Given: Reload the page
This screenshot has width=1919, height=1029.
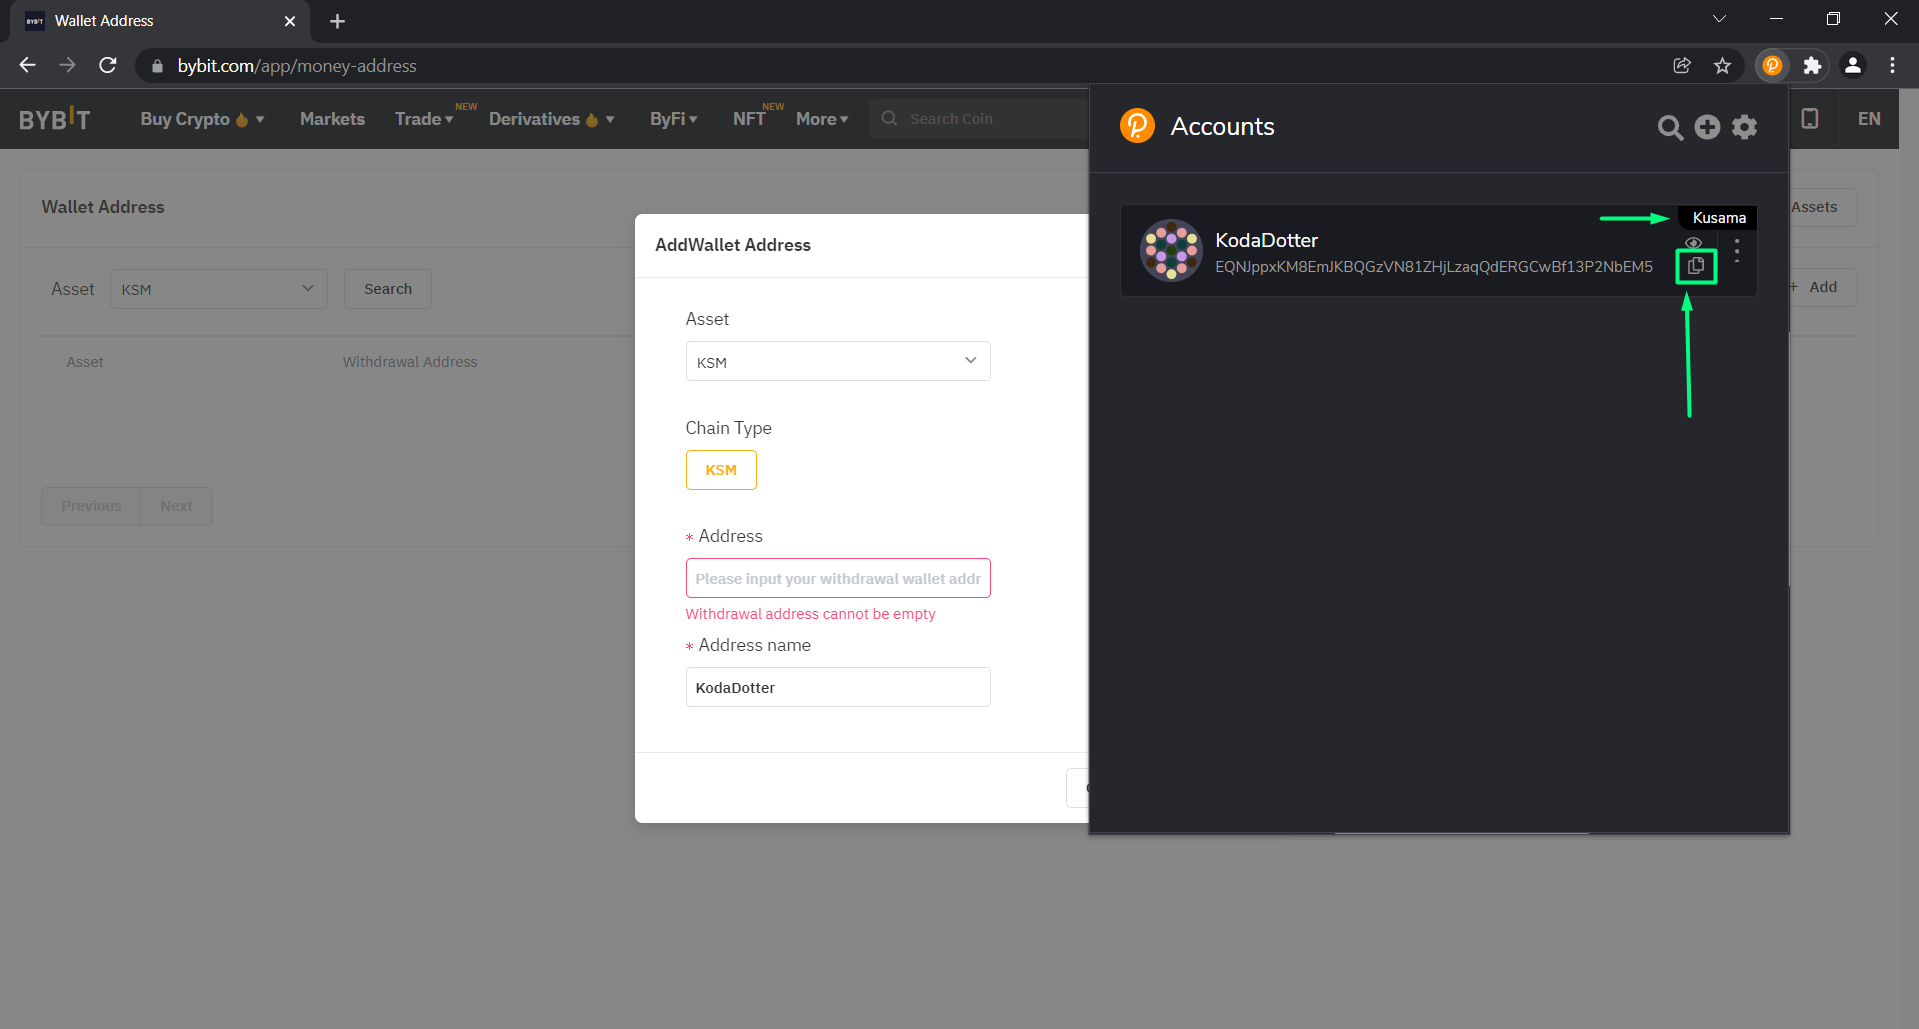Looking at the screenshot, I should [108, 66].
